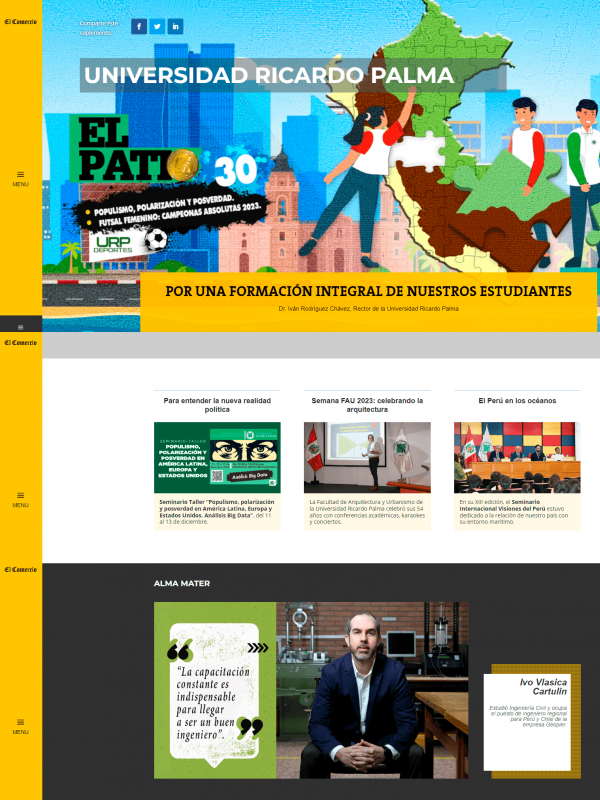Open the Ivo Vlasica Cartulin profile card

pos(531,720)
